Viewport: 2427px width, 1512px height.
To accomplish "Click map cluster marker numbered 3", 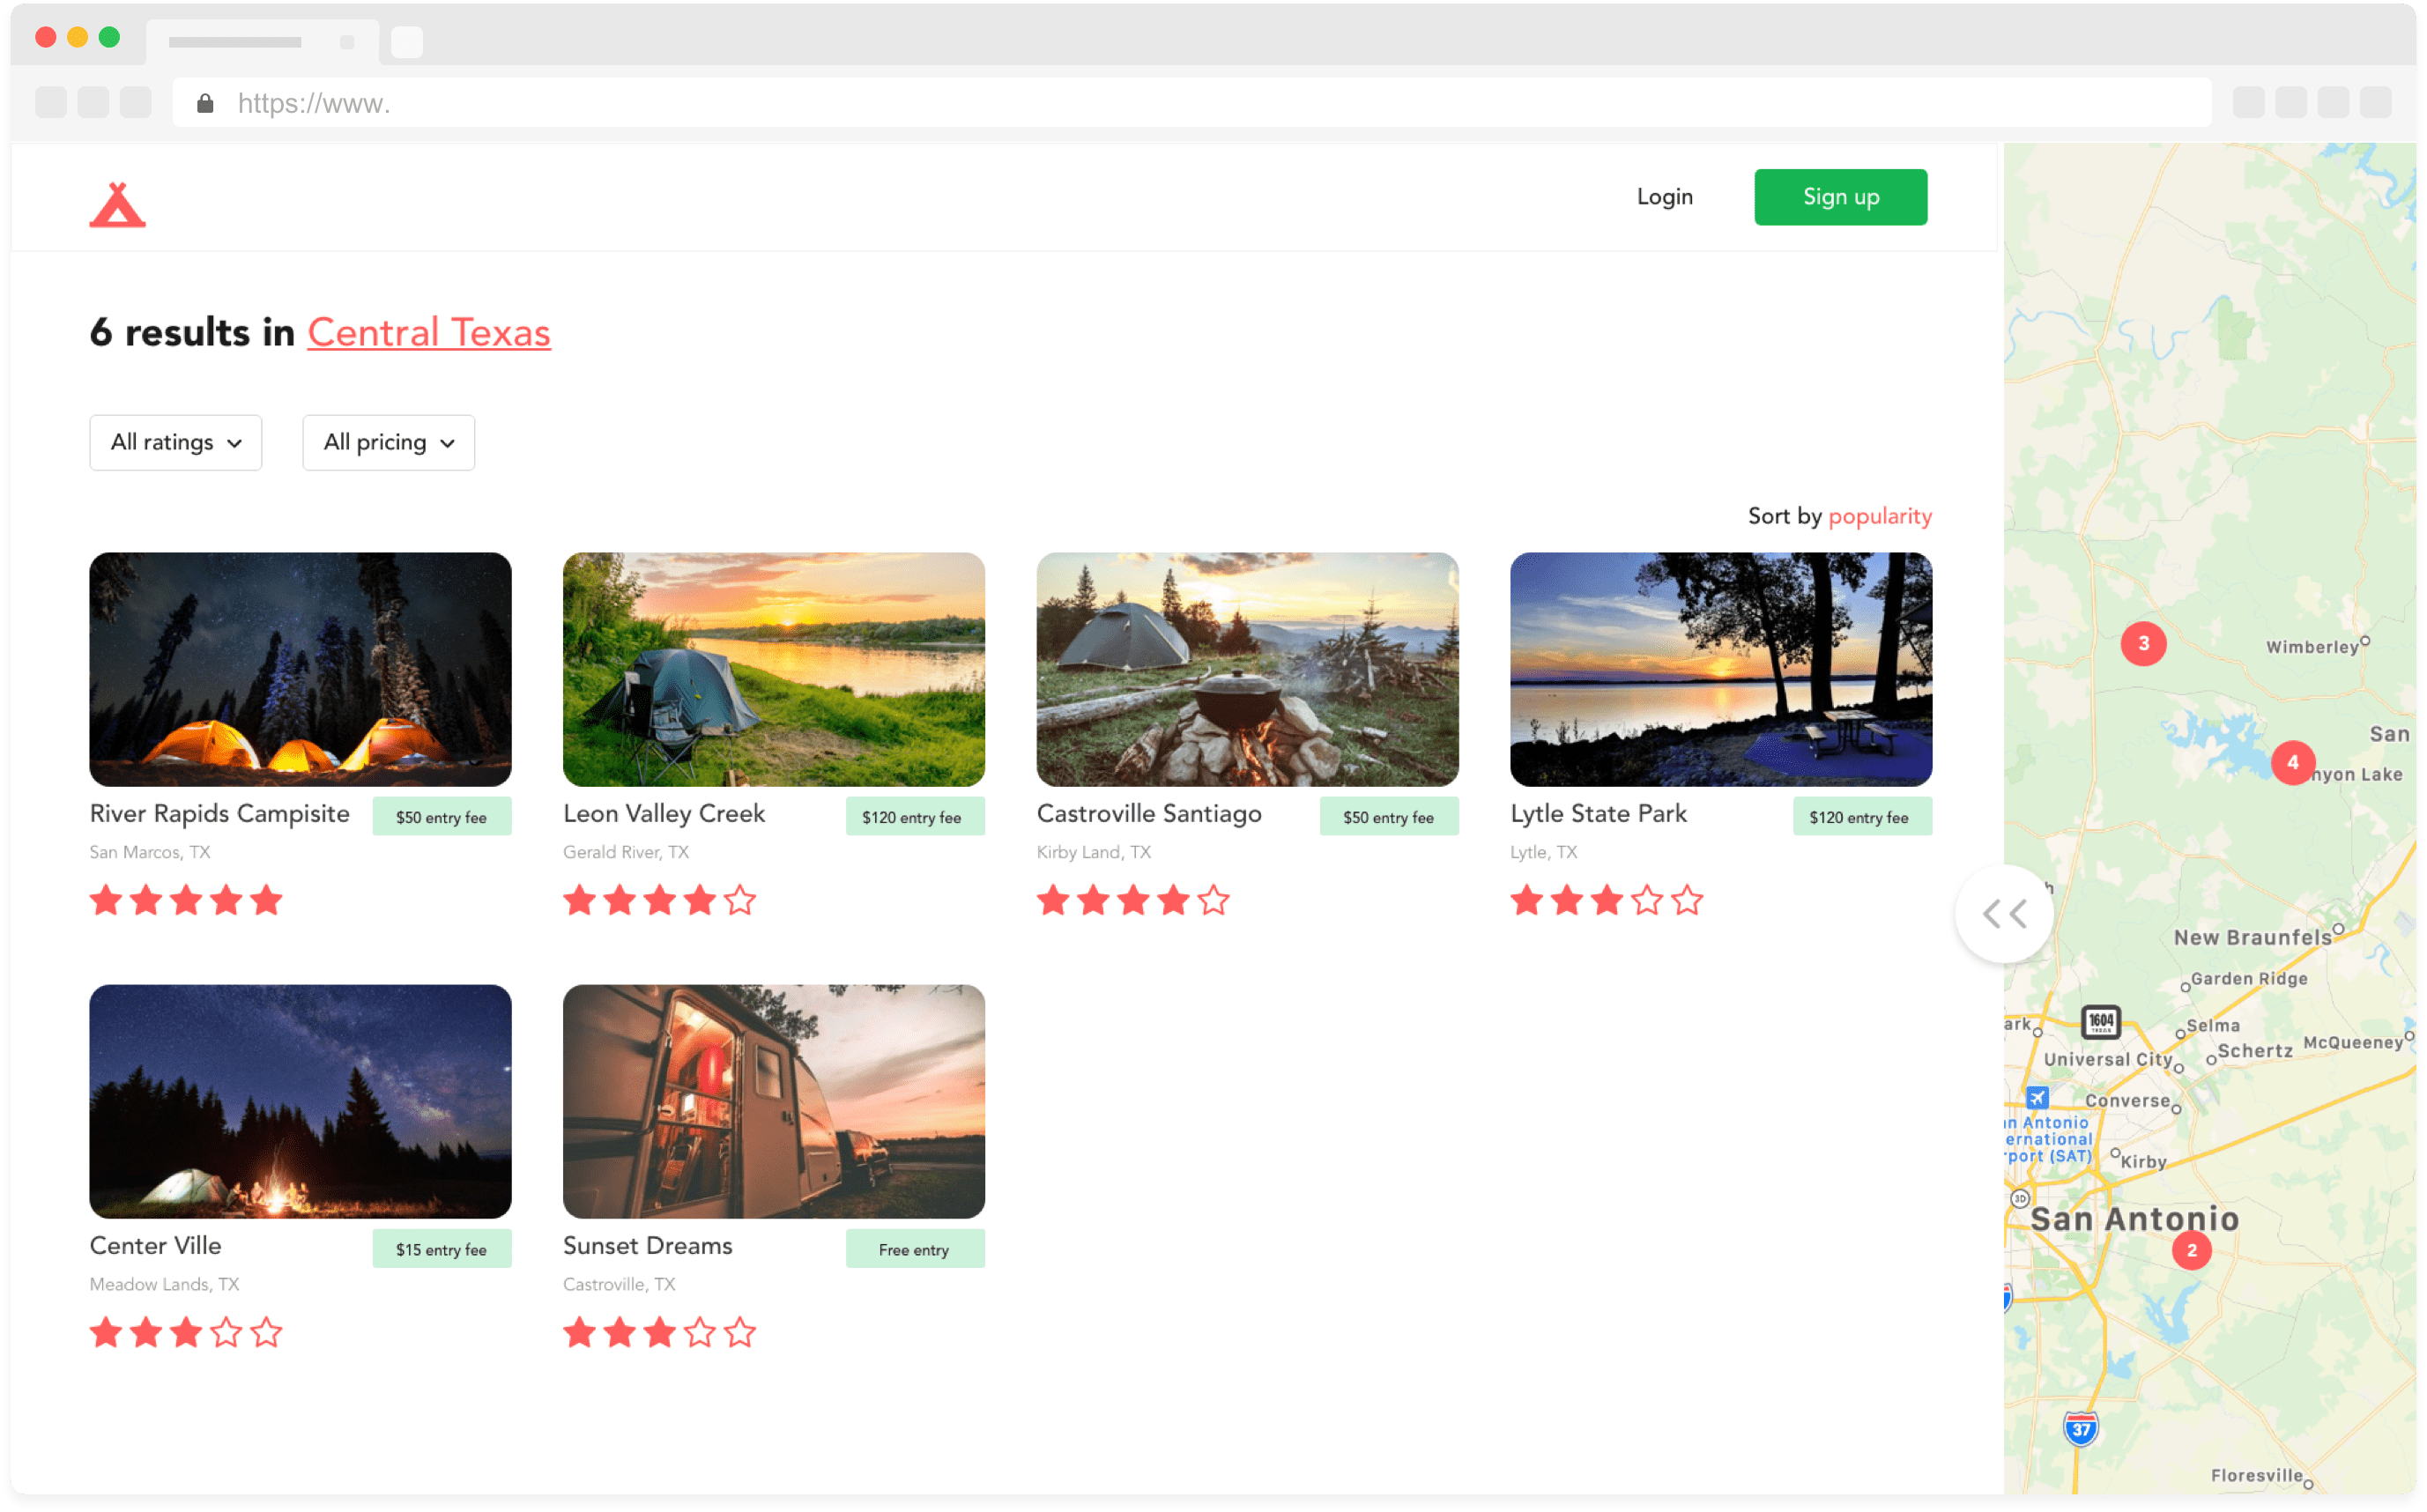I will [x=2143, y=643].
